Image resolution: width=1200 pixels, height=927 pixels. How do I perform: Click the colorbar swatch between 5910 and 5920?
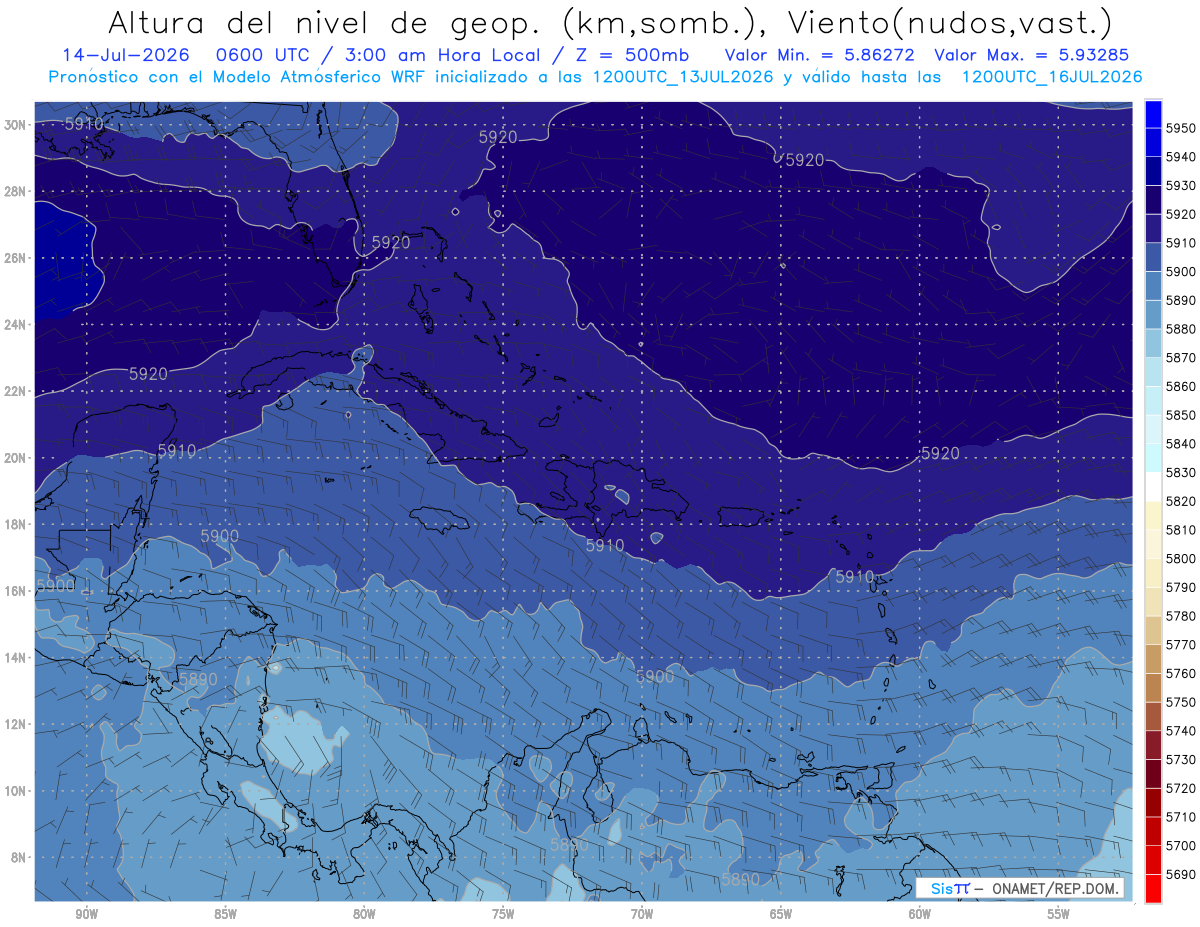tap(1153, 229)
